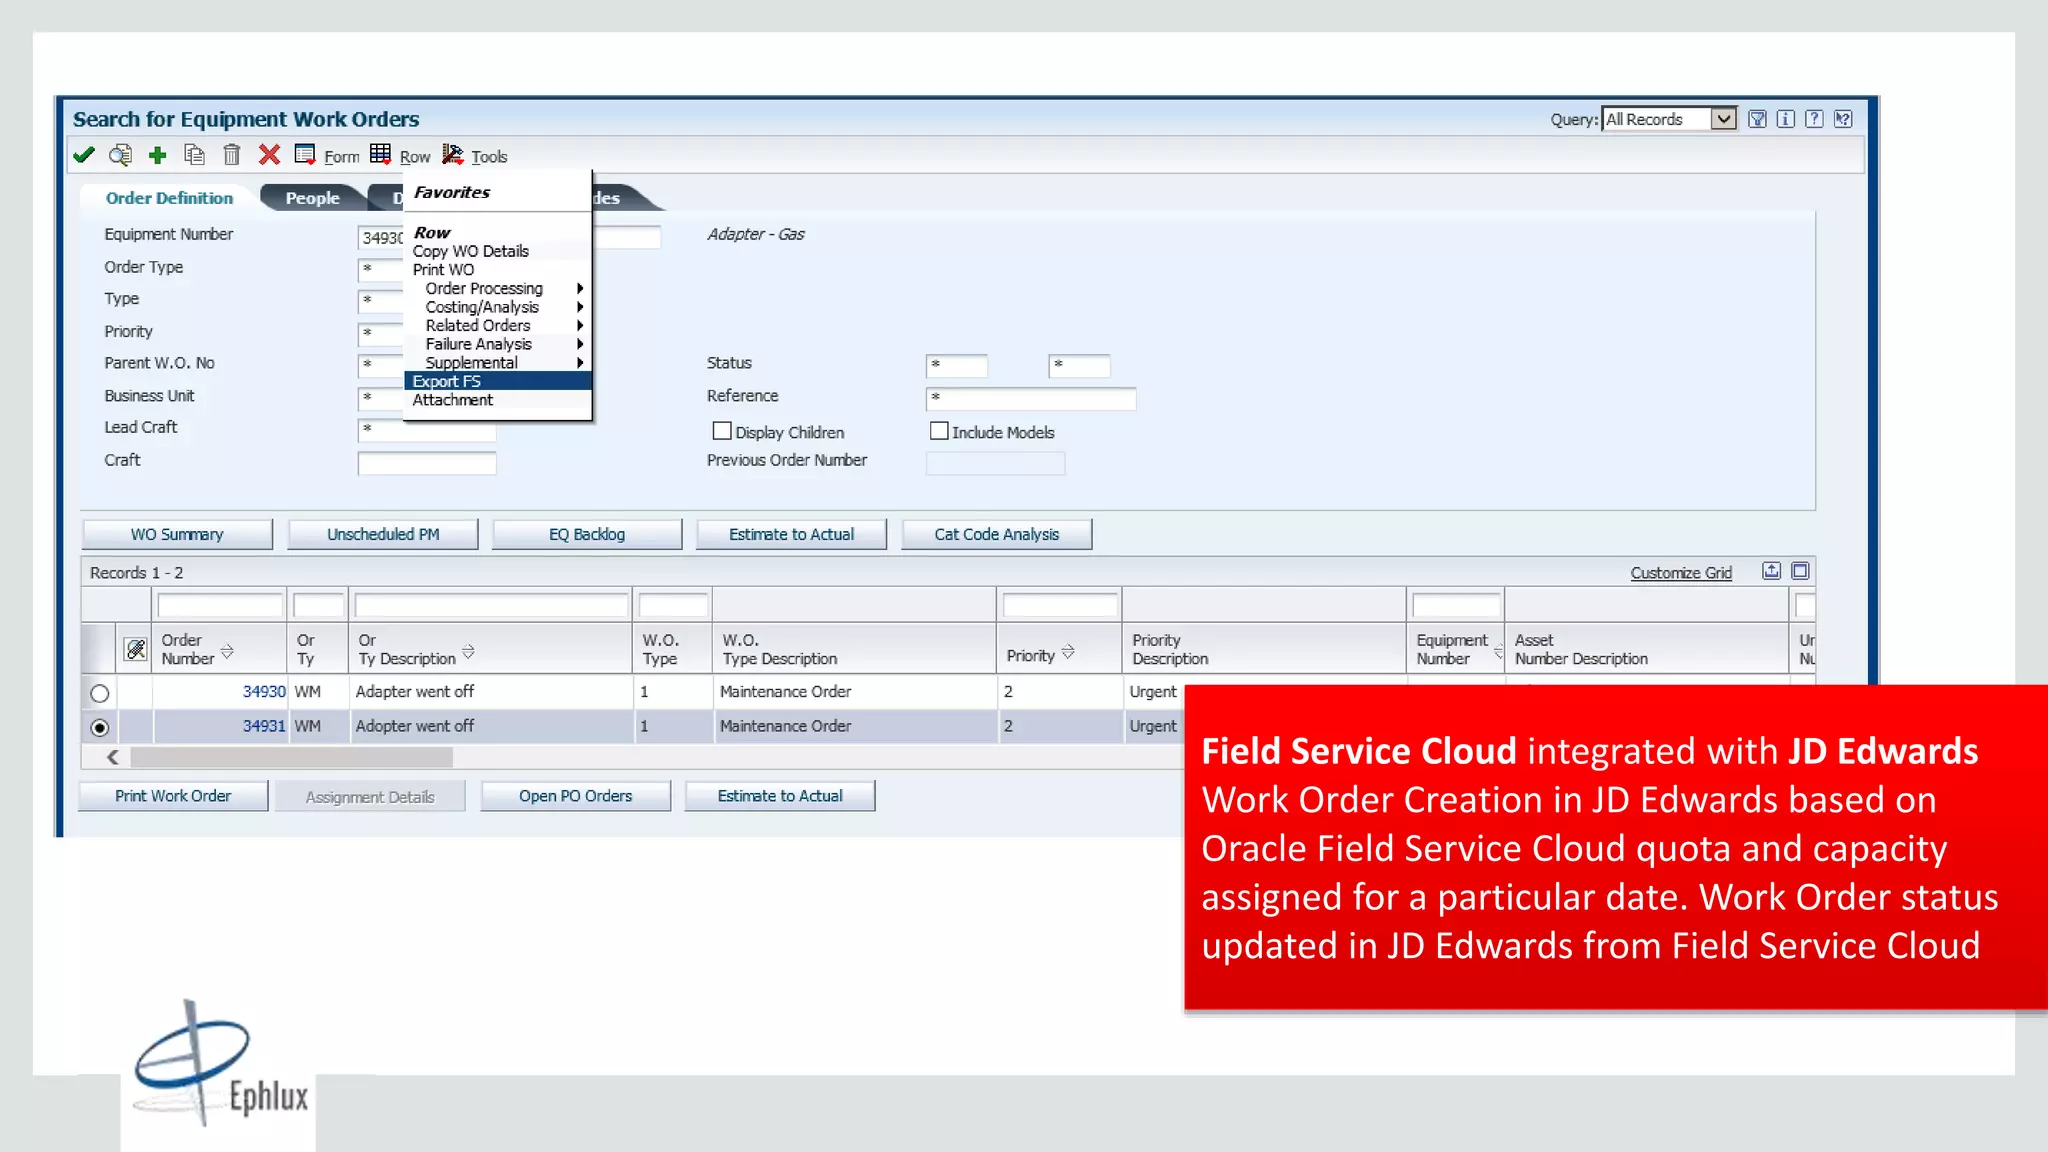
Task: Toggle the Display Children checkbox
Action: pyautogui.click(x=721, y=431)
